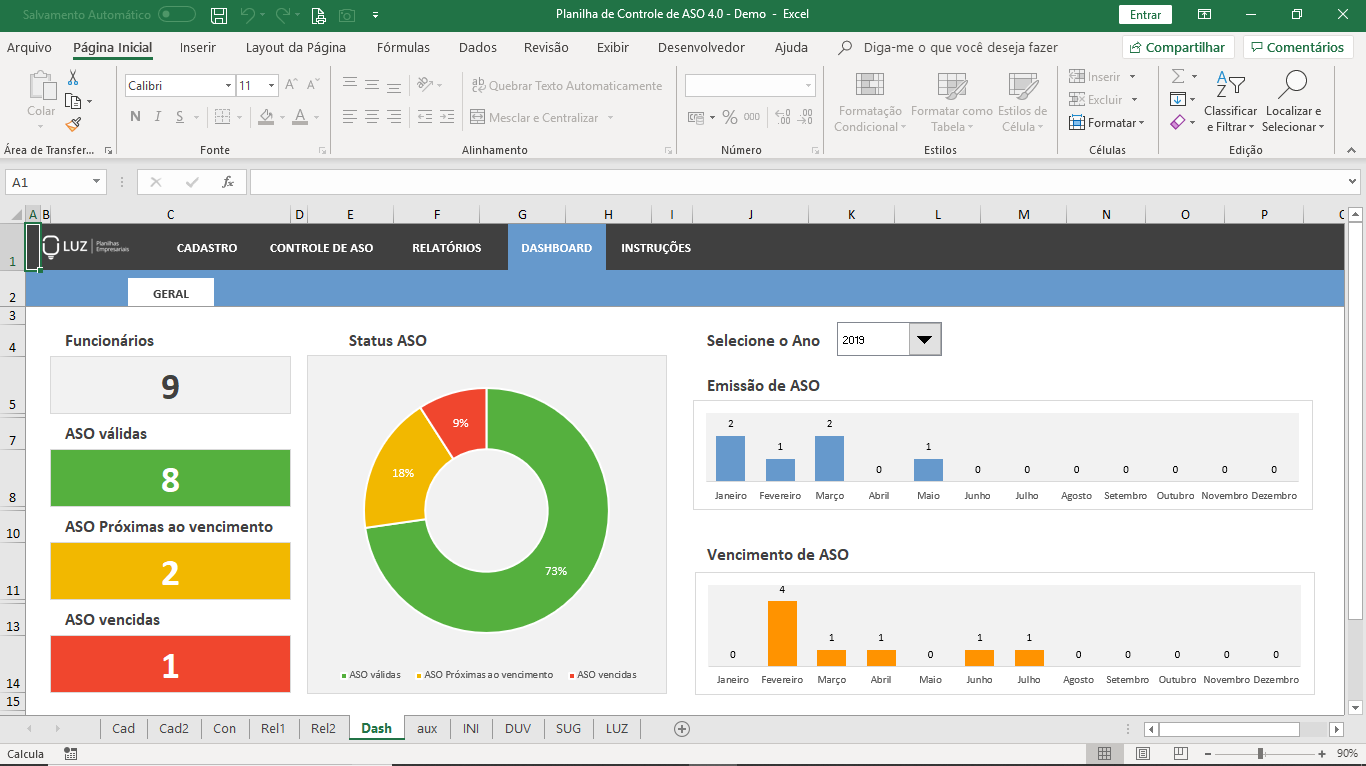Click the GERAL sub-tab button

pyautogui.click(x=171, y=292)
